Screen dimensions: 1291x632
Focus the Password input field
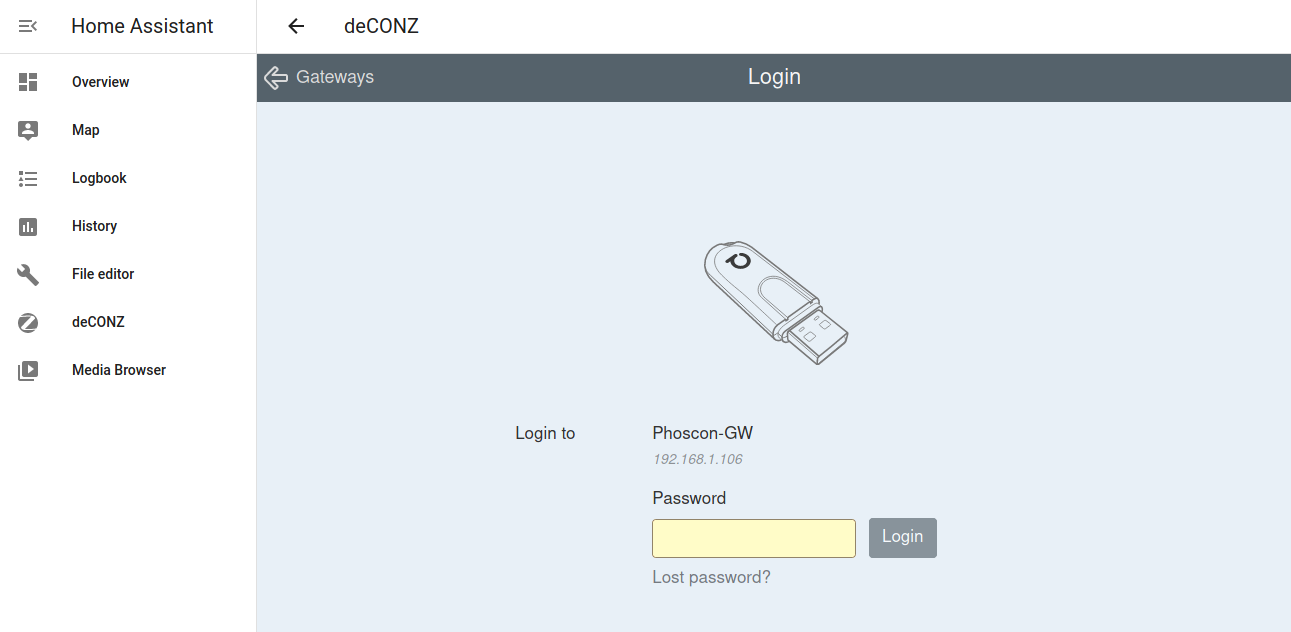pyautogui.click(x=753, y=538)
